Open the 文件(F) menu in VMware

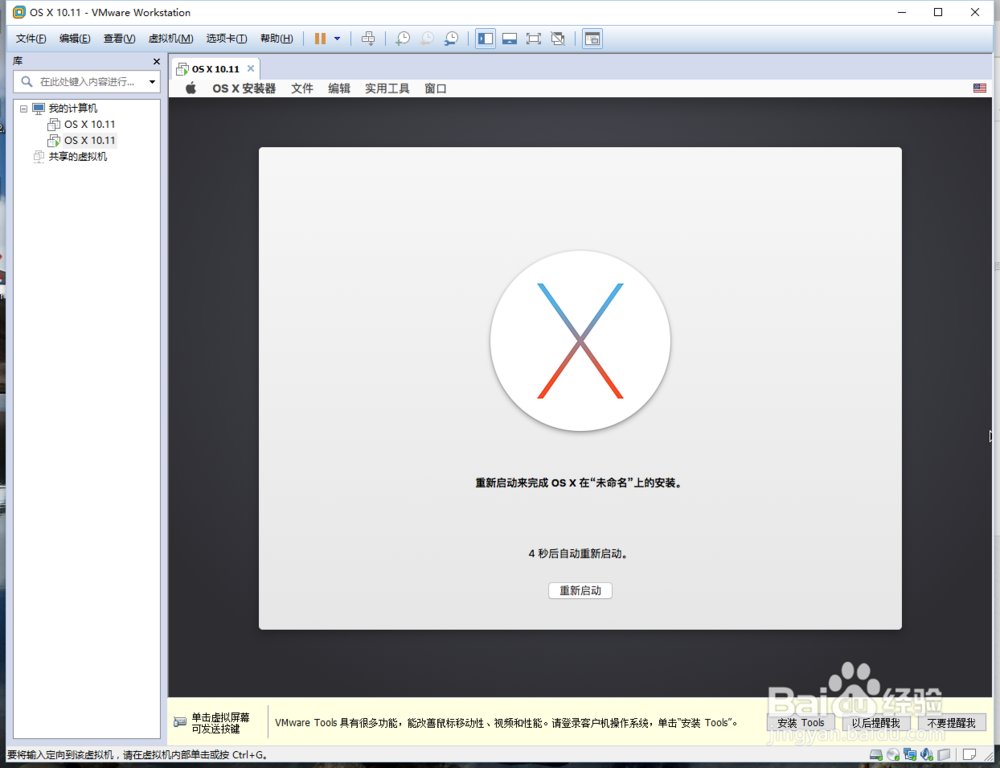31,39
